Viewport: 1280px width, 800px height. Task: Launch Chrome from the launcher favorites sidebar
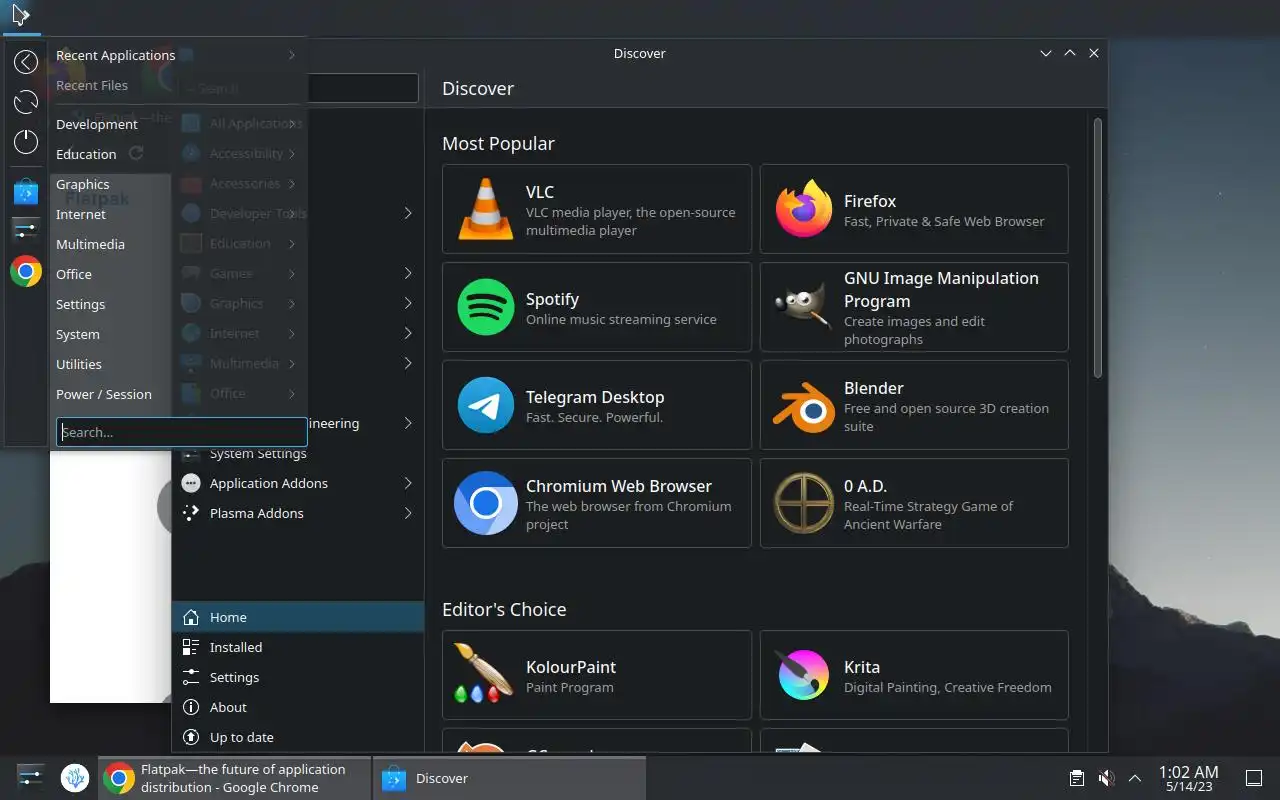click(x=26, y=271)
